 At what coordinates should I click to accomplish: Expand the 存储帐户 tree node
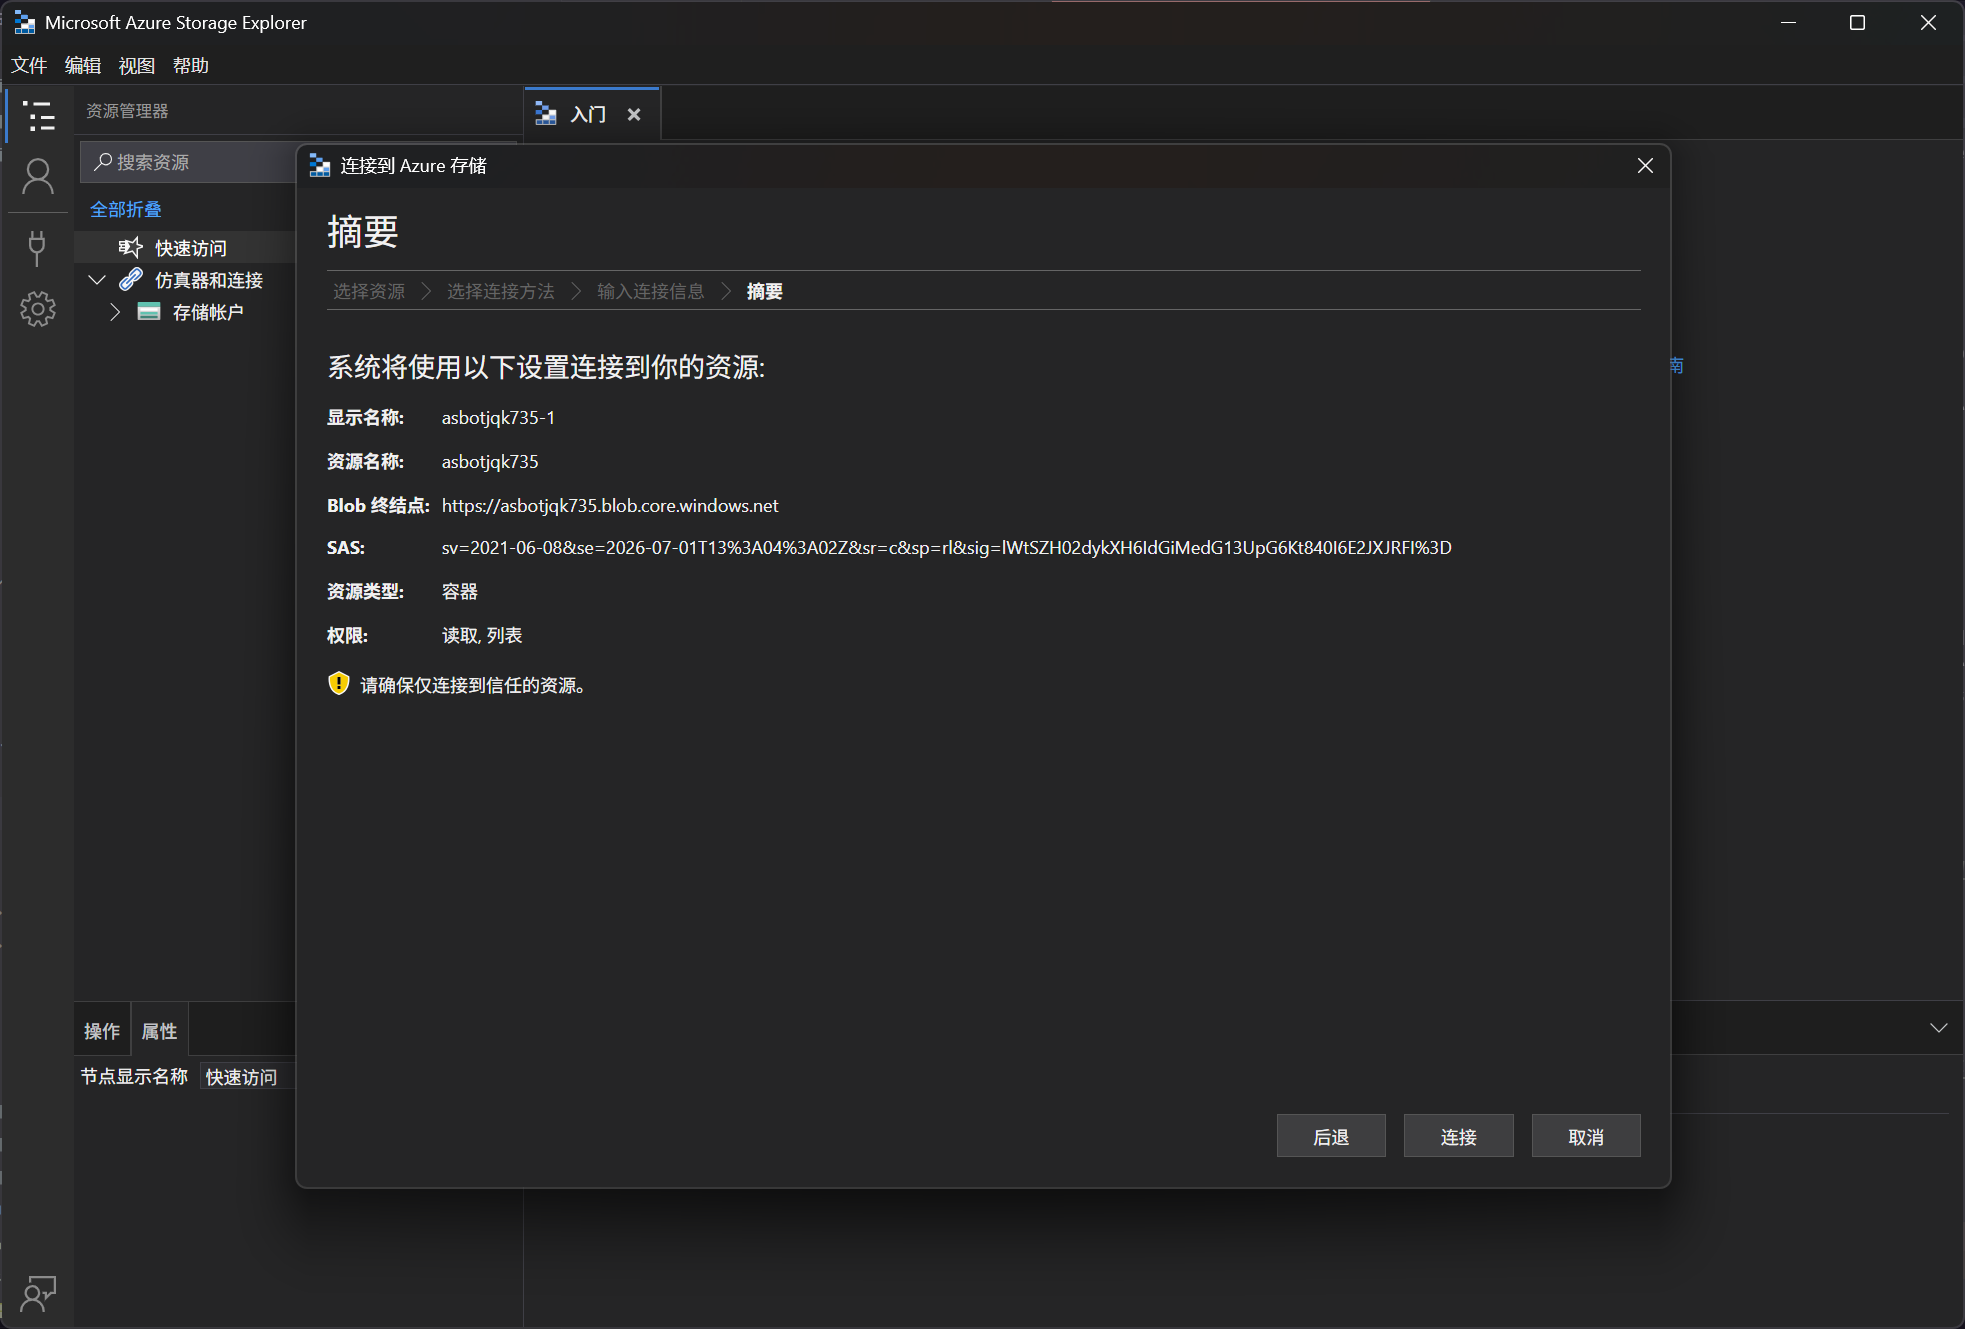115,312
